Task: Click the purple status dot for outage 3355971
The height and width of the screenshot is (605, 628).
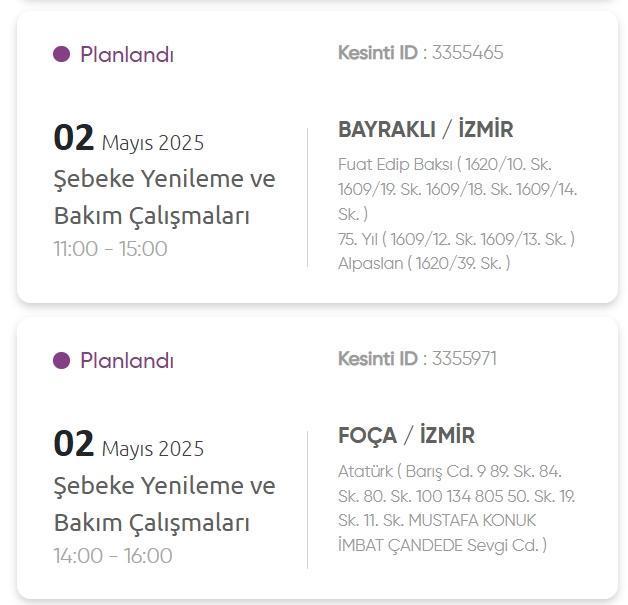Action: [x=61, y=360]
